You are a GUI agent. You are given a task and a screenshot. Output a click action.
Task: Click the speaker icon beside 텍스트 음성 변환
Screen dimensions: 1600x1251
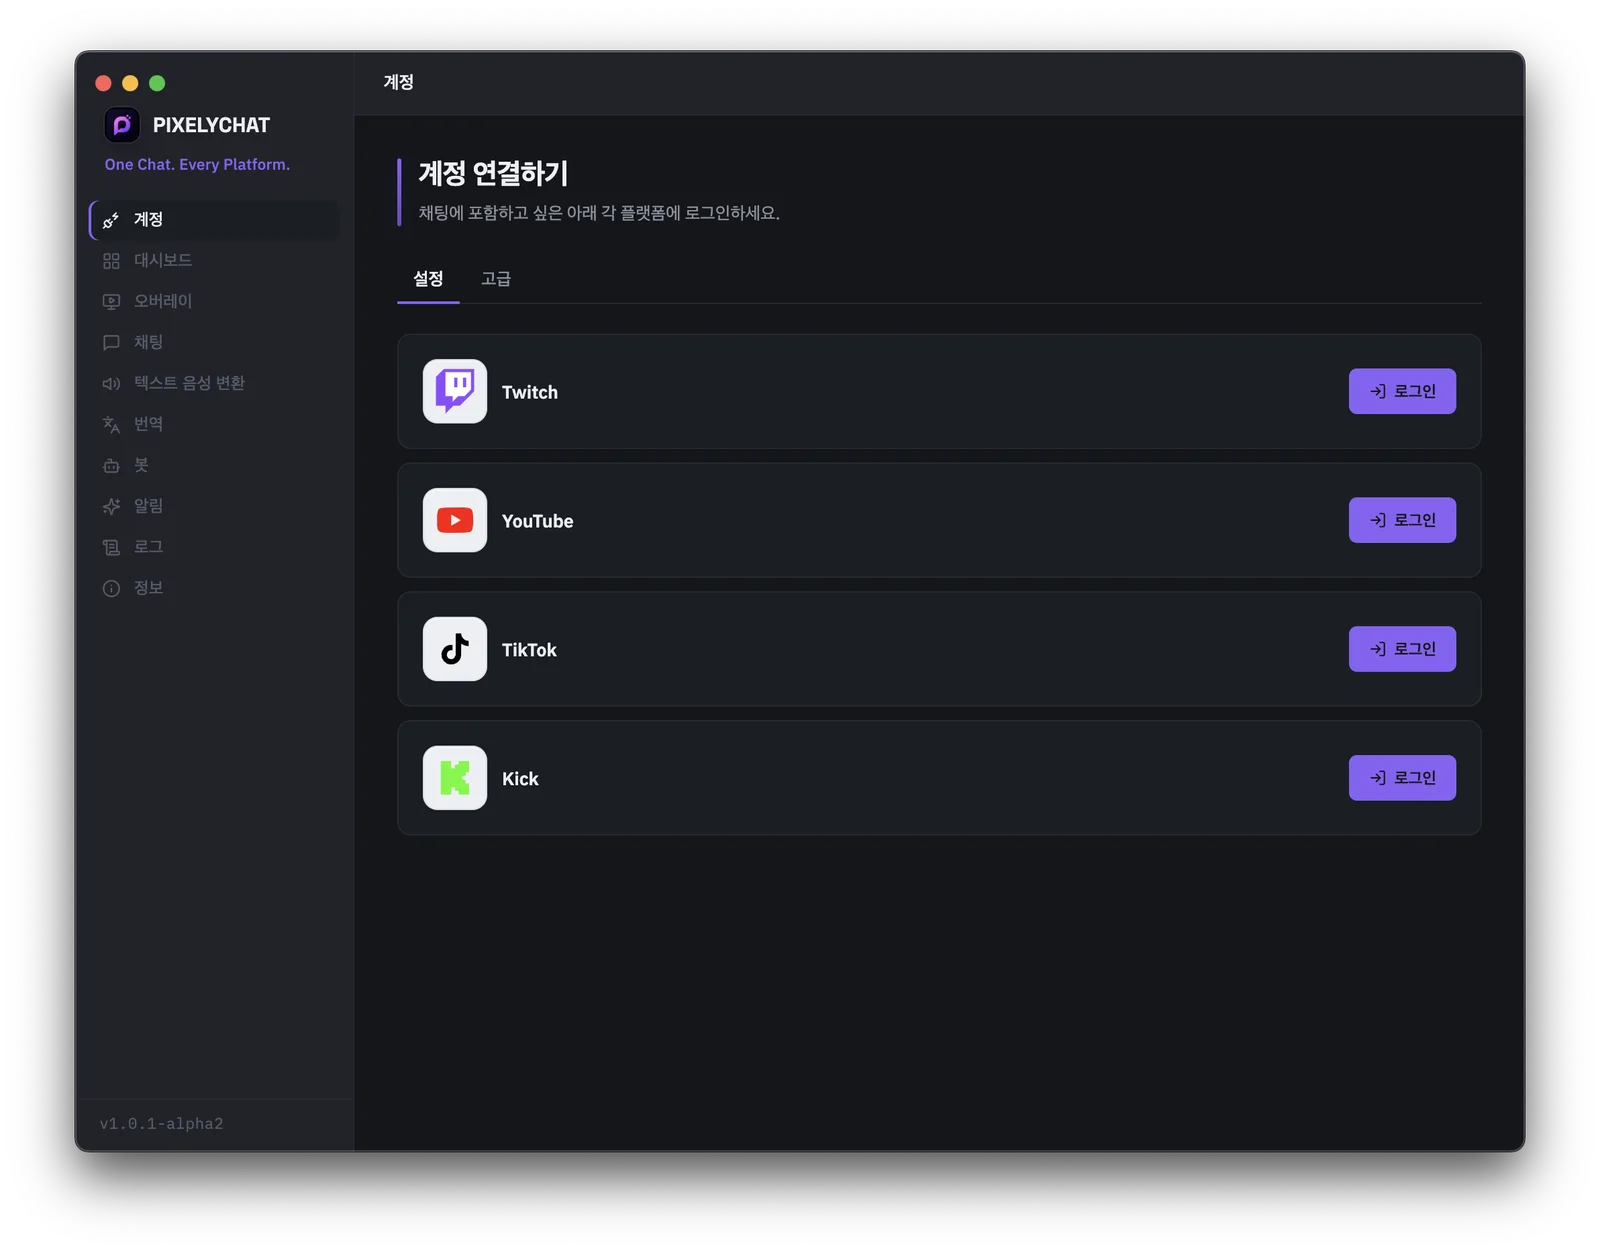[111, 384]
